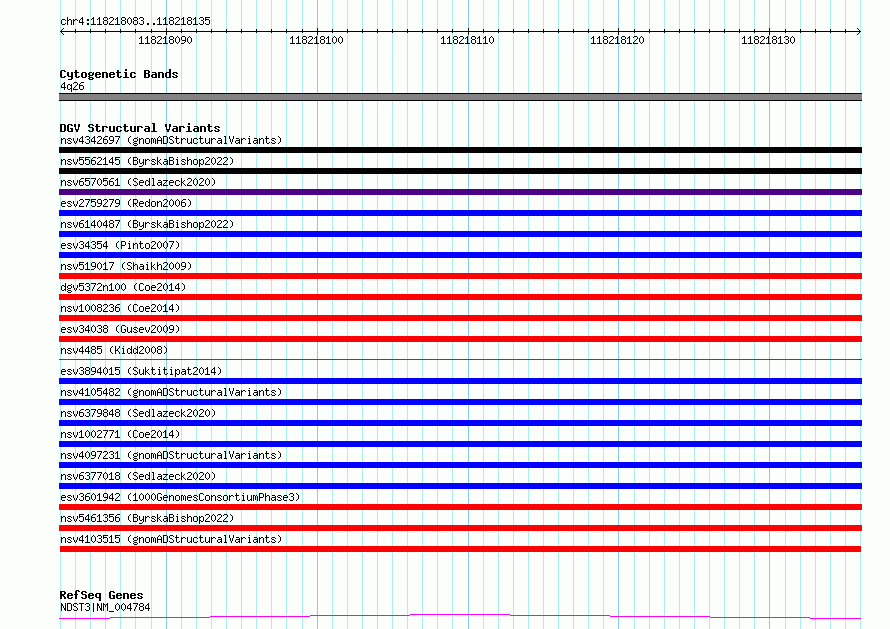Open variant esv3894015 (Suktitipat2014) label
This screenshot has height=629, width=890.
[141, 371]
